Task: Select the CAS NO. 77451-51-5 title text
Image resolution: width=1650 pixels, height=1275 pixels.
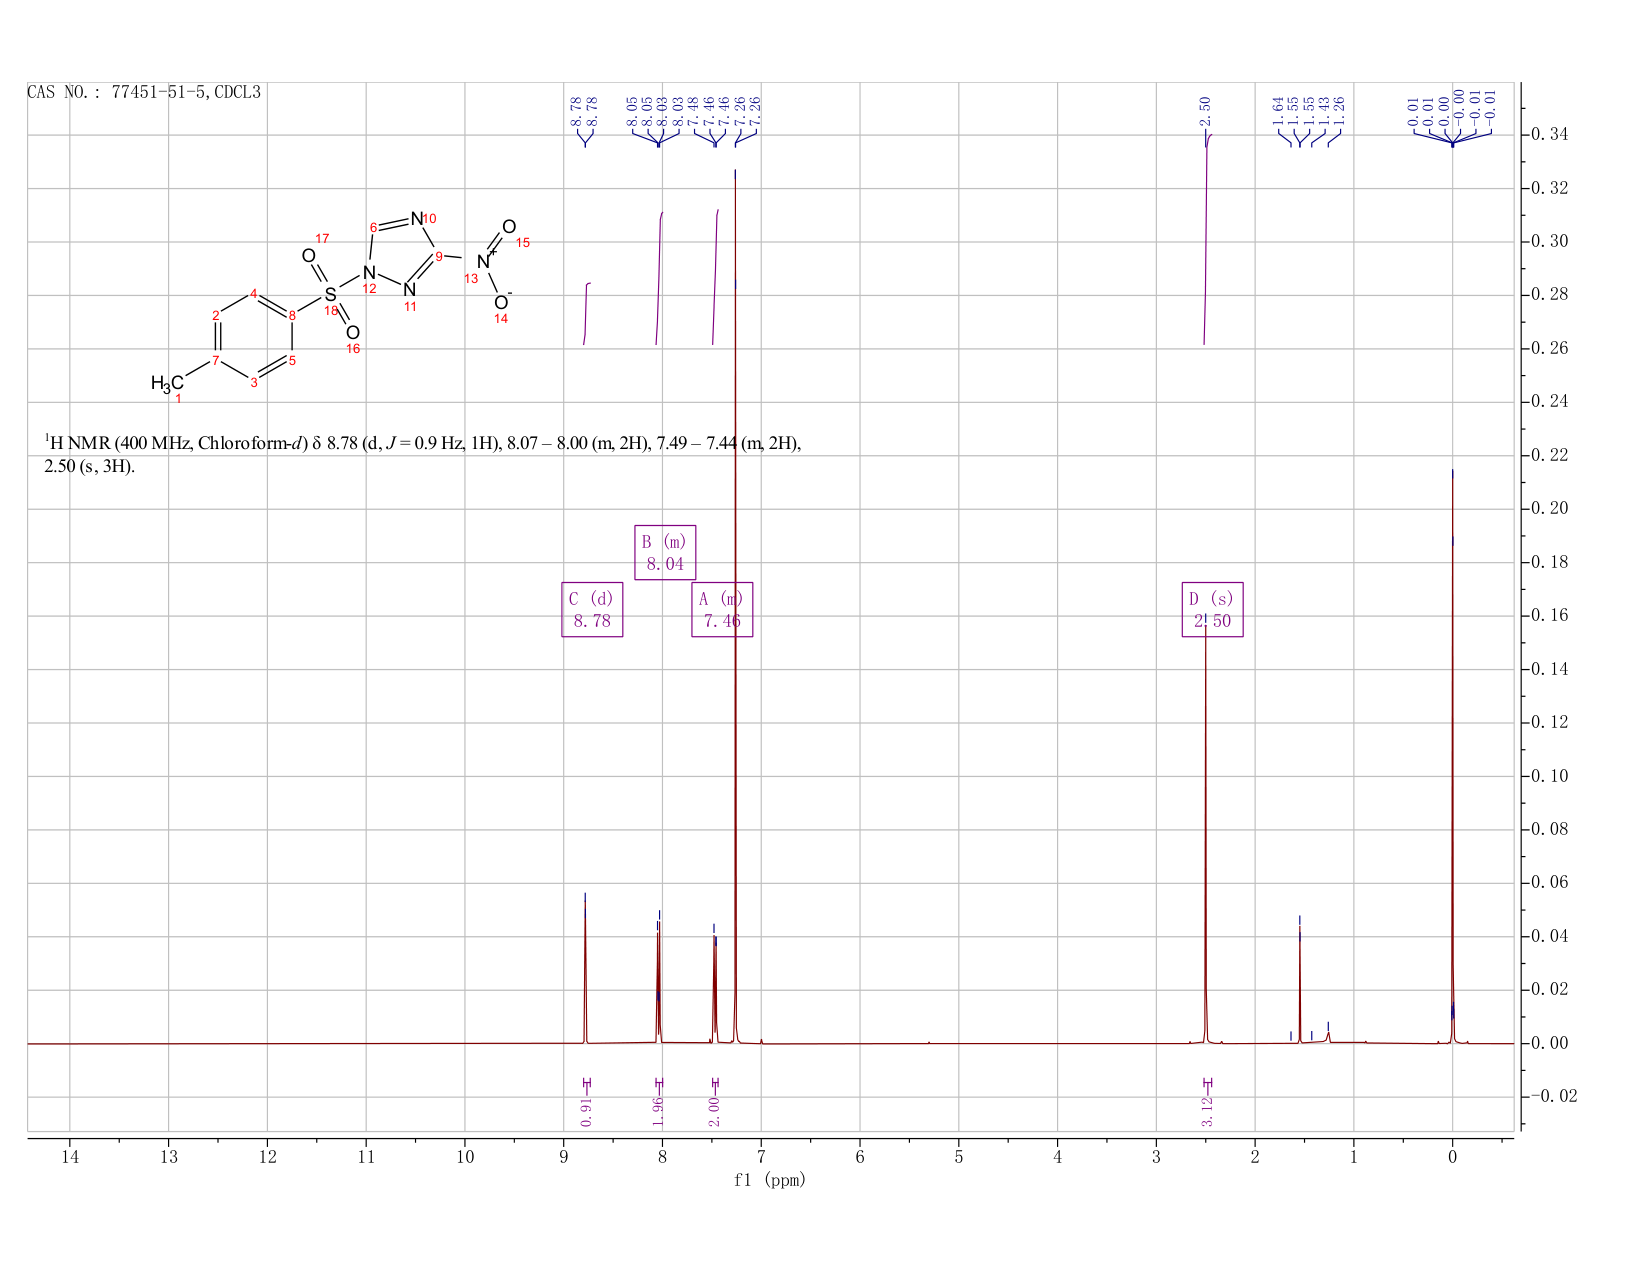Action: tap(144, 92)
